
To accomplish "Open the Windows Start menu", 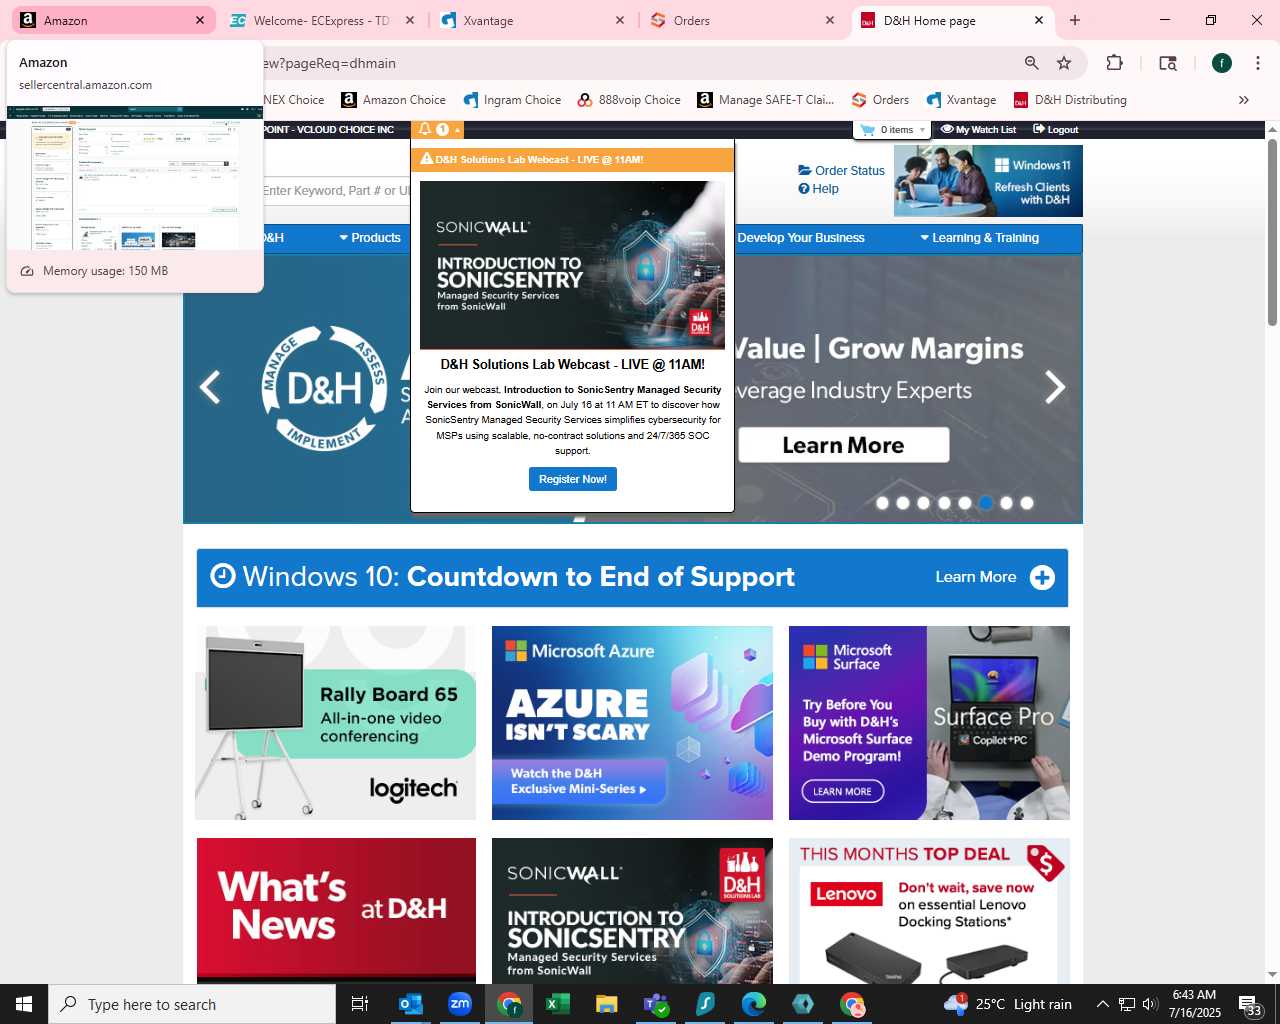I will pyautogui.click(x=24, y=1004).
